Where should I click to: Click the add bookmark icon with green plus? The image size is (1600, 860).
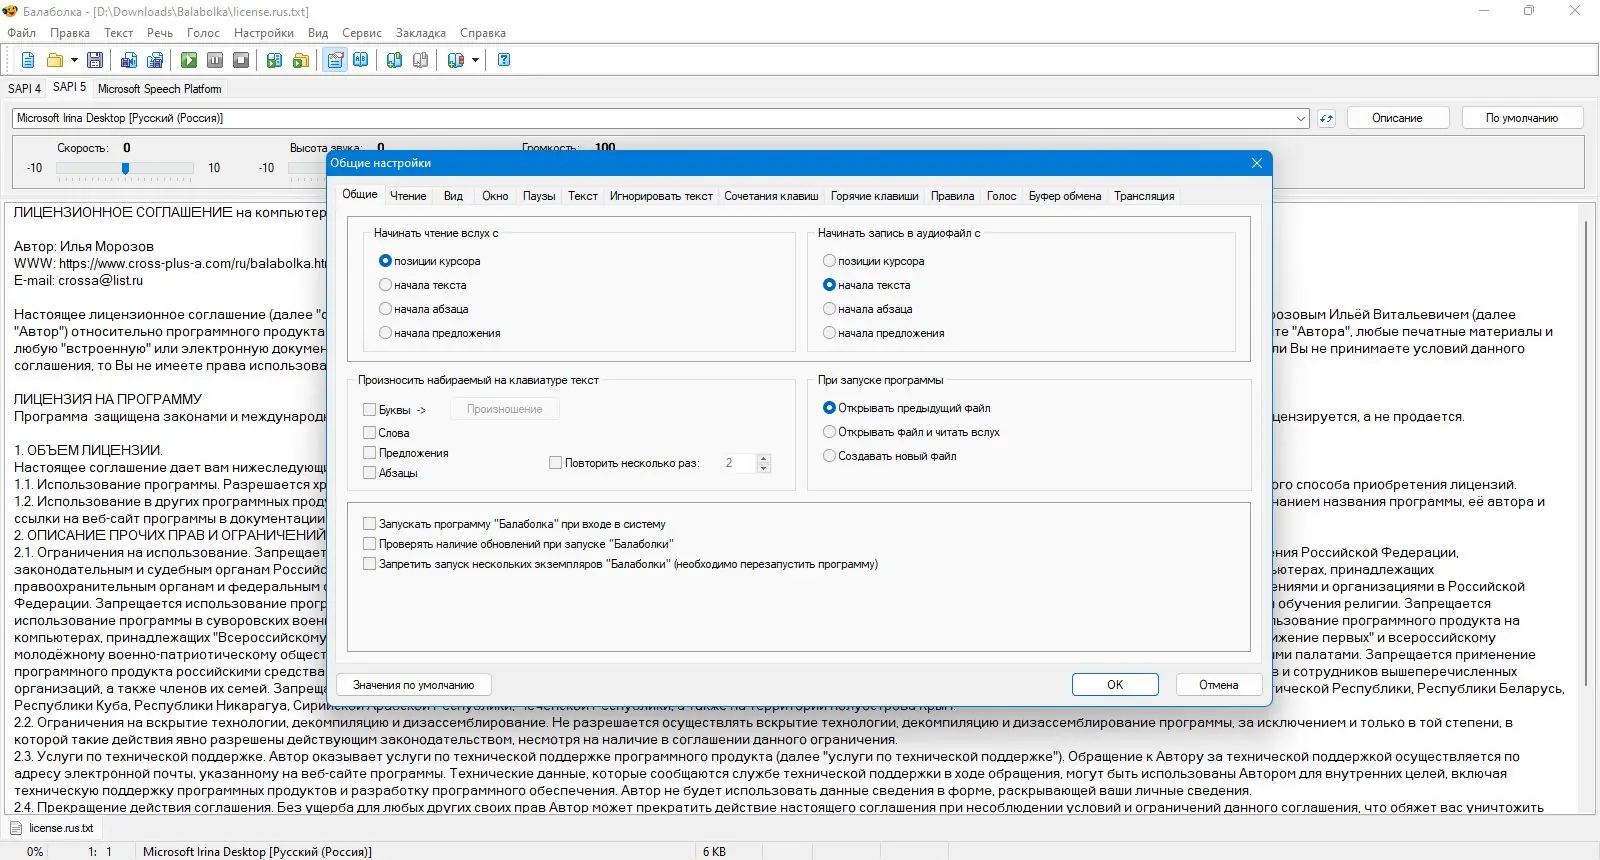[x=395, y=60]
